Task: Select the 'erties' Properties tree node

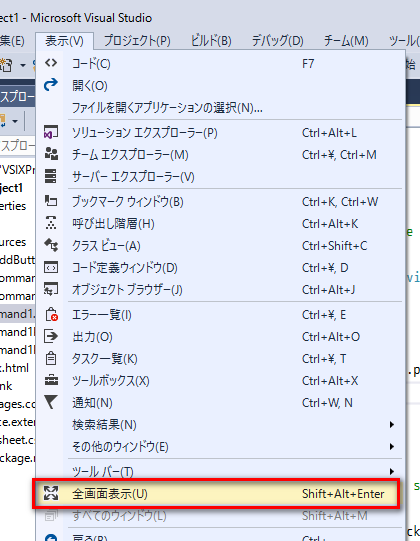Action: tap(13, 206)
